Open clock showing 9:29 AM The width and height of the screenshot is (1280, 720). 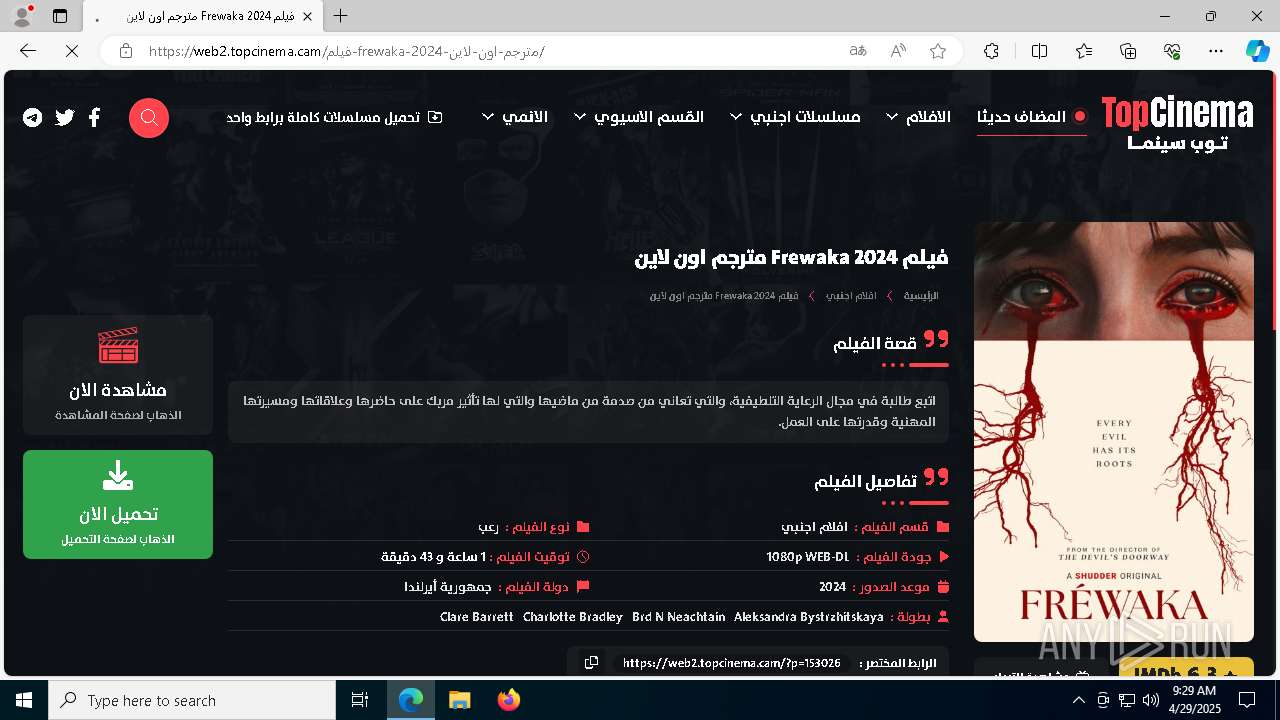[x=1194, y=700]
